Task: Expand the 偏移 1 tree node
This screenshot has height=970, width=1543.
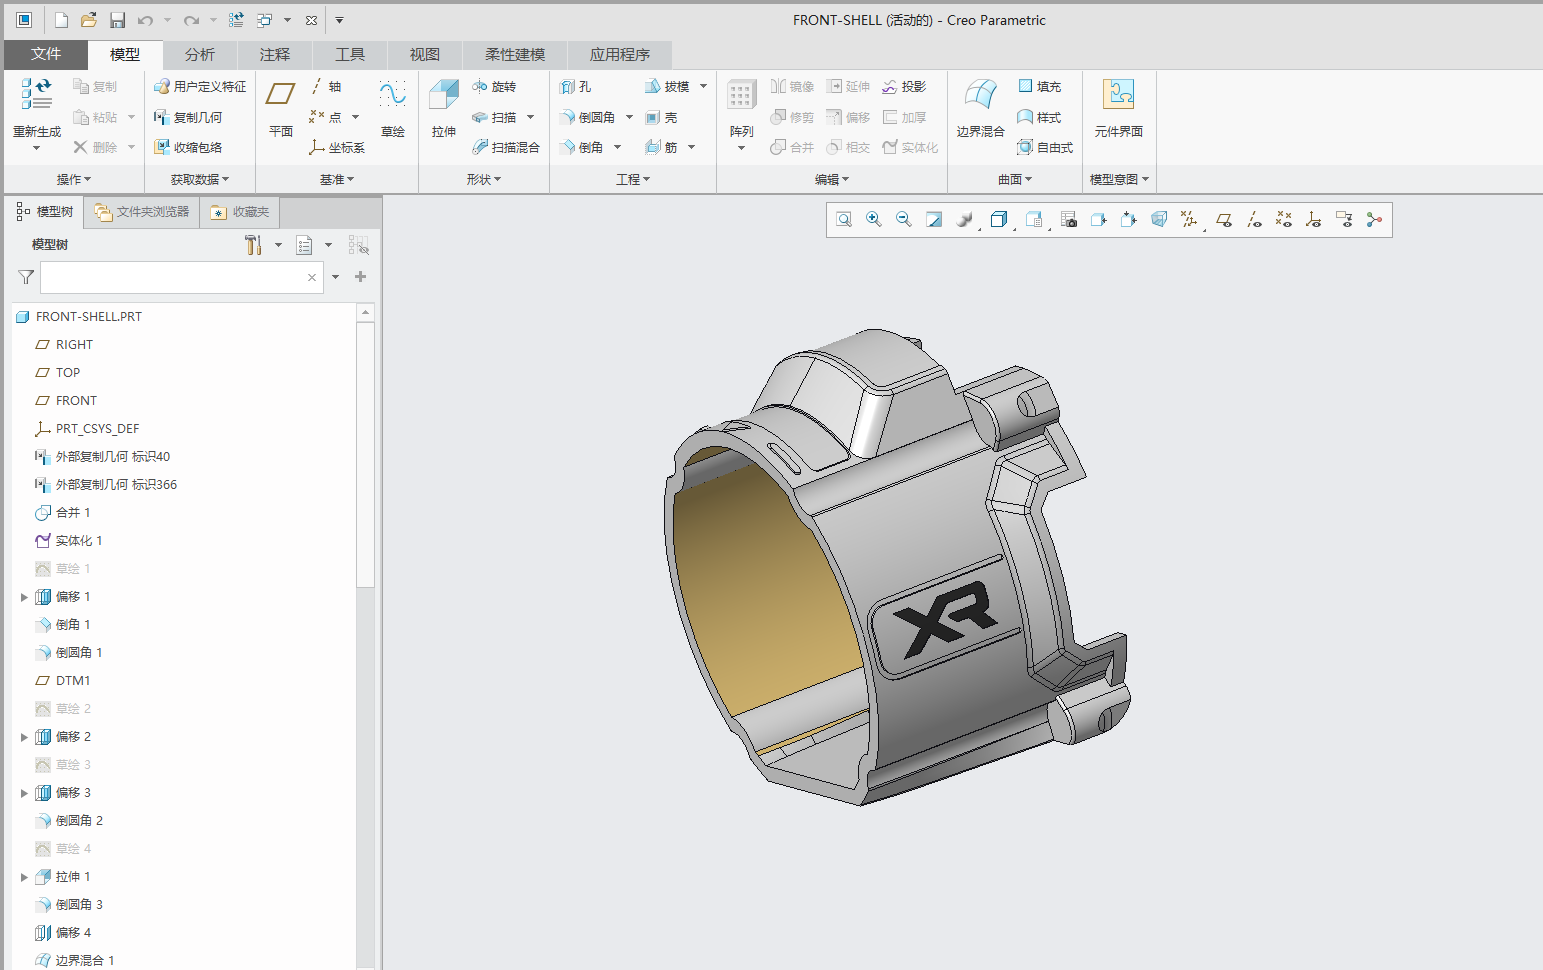Action: (24, 596)
